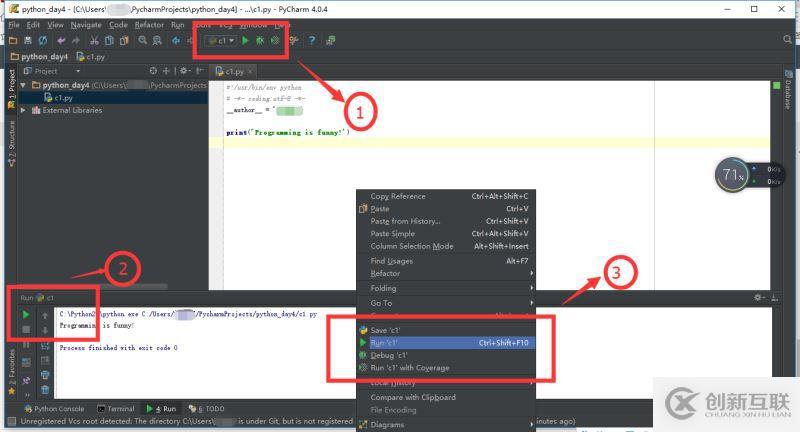This screenshot has width=800, height=432.
Task: Click the Help question mark icon
Action: point(312,40)
